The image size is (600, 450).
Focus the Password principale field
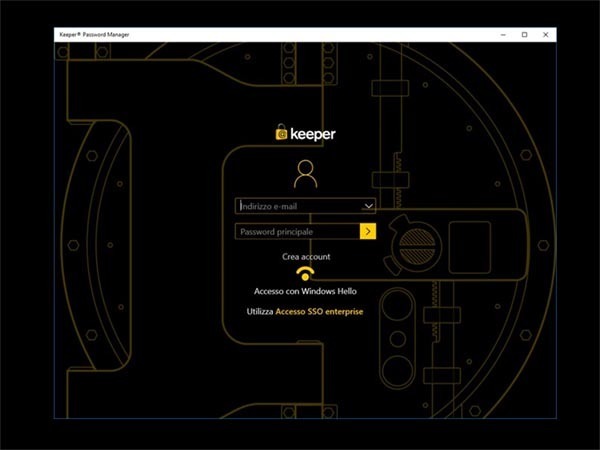pyautogui.click(x=297, y=232)
